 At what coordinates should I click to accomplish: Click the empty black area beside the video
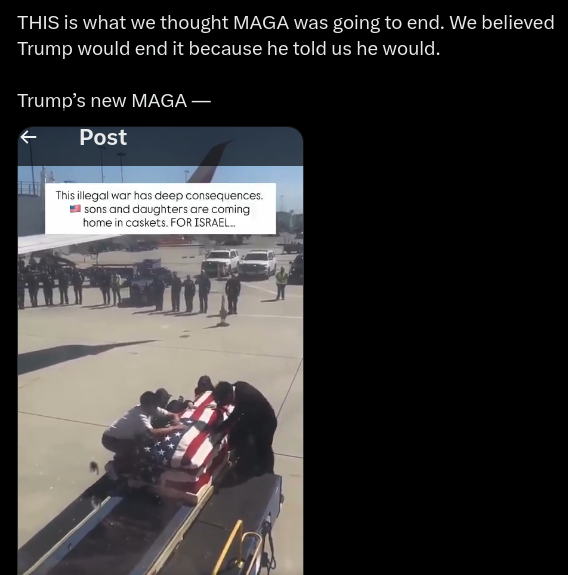(435, 350)
